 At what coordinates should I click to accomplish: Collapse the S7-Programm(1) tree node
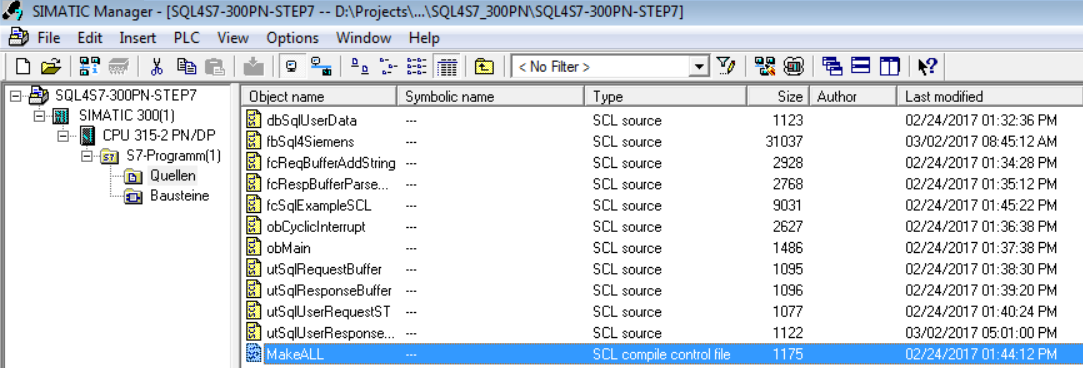(x=86, y=155)
